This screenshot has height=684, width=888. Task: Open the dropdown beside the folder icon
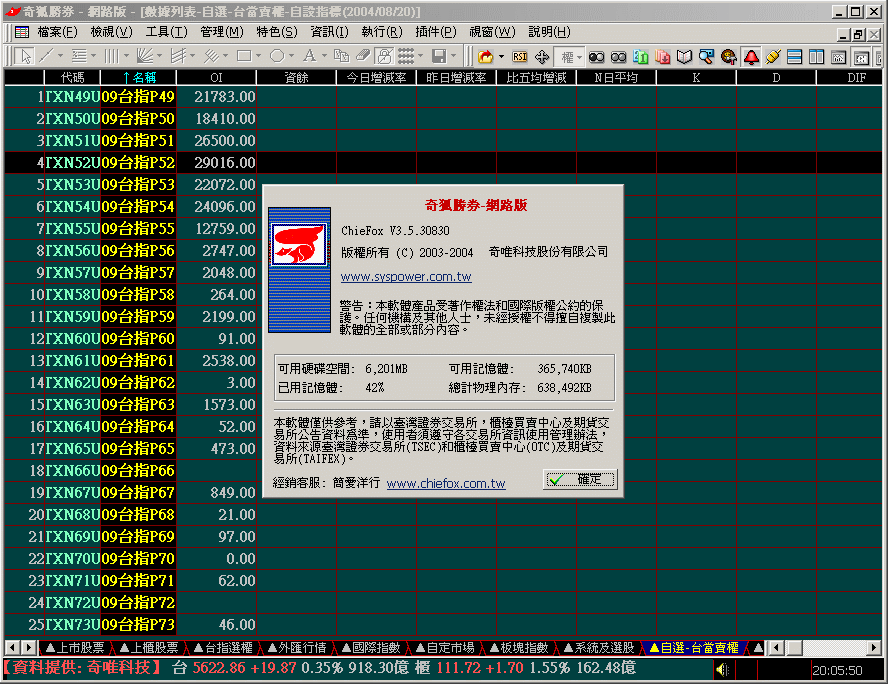coord(500,56)
